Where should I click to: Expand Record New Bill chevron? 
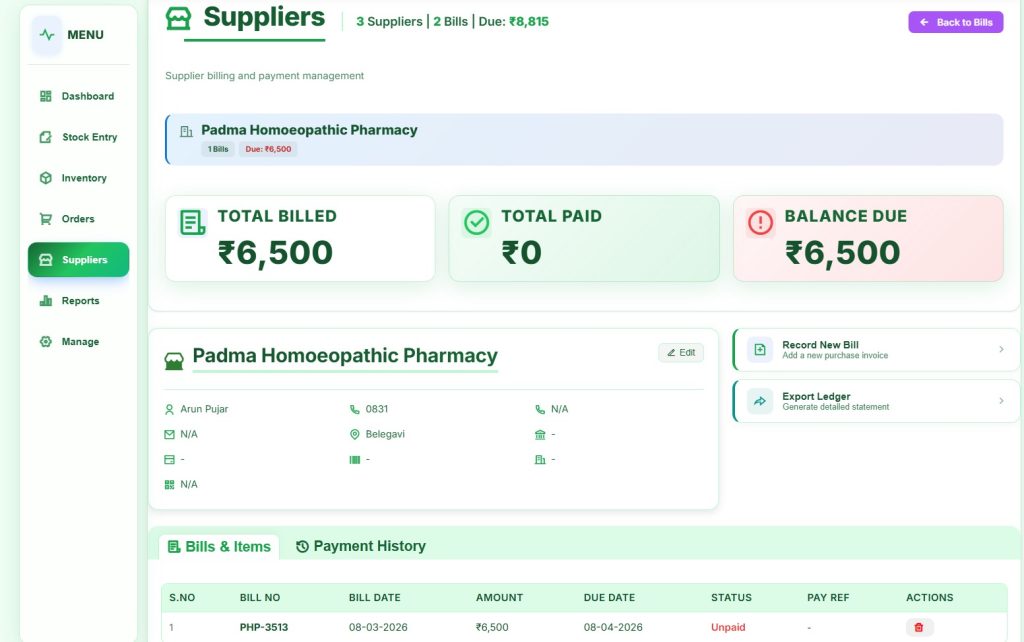pos(1001,349)
